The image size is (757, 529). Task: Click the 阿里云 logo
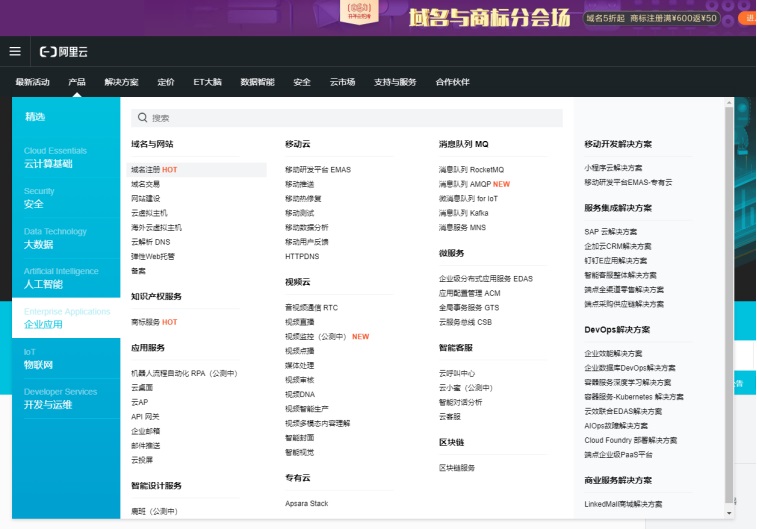pyautogui.click(x=64, y=51)
